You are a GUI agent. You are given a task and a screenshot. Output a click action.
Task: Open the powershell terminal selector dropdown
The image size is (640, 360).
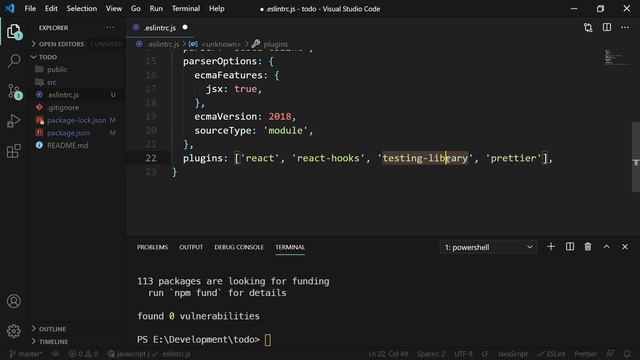[x=488, y=247]
